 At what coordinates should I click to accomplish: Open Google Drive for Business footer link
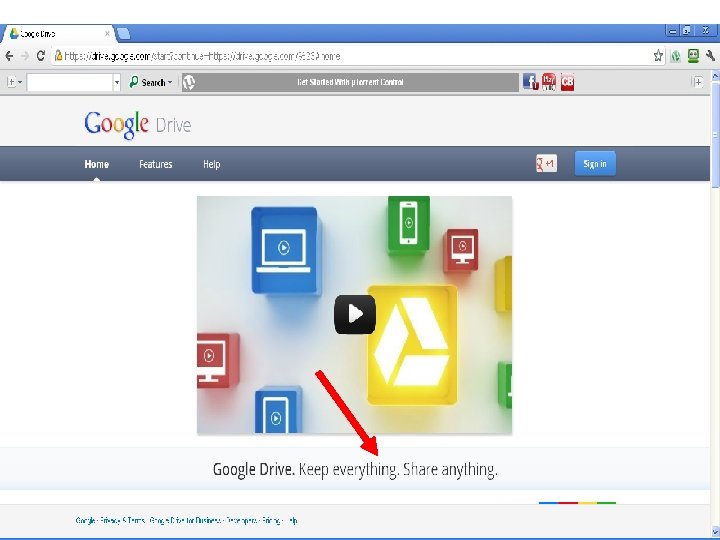[x=185, y=520]
